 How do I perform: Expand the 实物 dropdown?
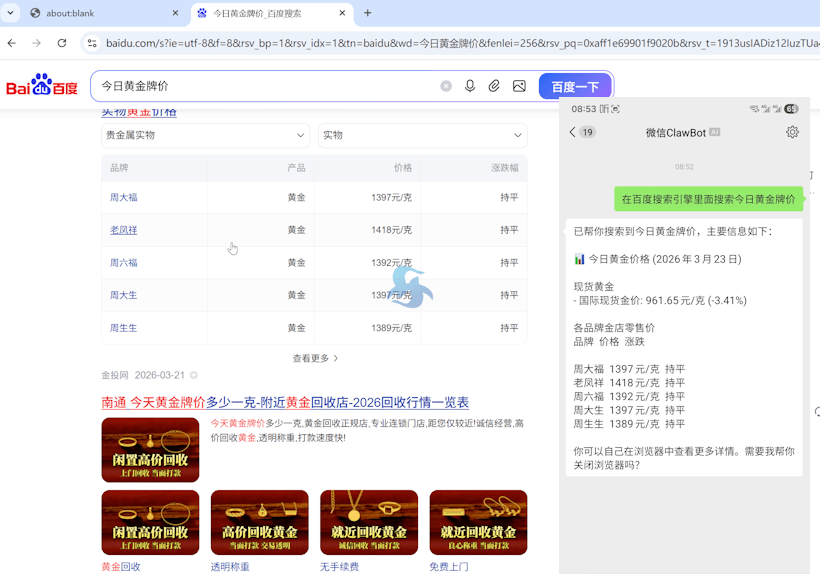click(423, 135)
